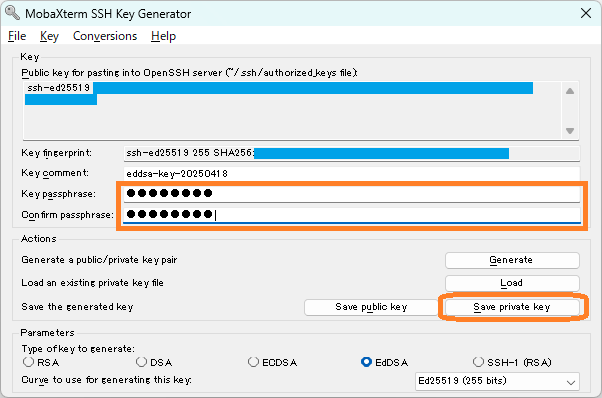Click the "Generate a public/private key pair" label

(99, 260)
